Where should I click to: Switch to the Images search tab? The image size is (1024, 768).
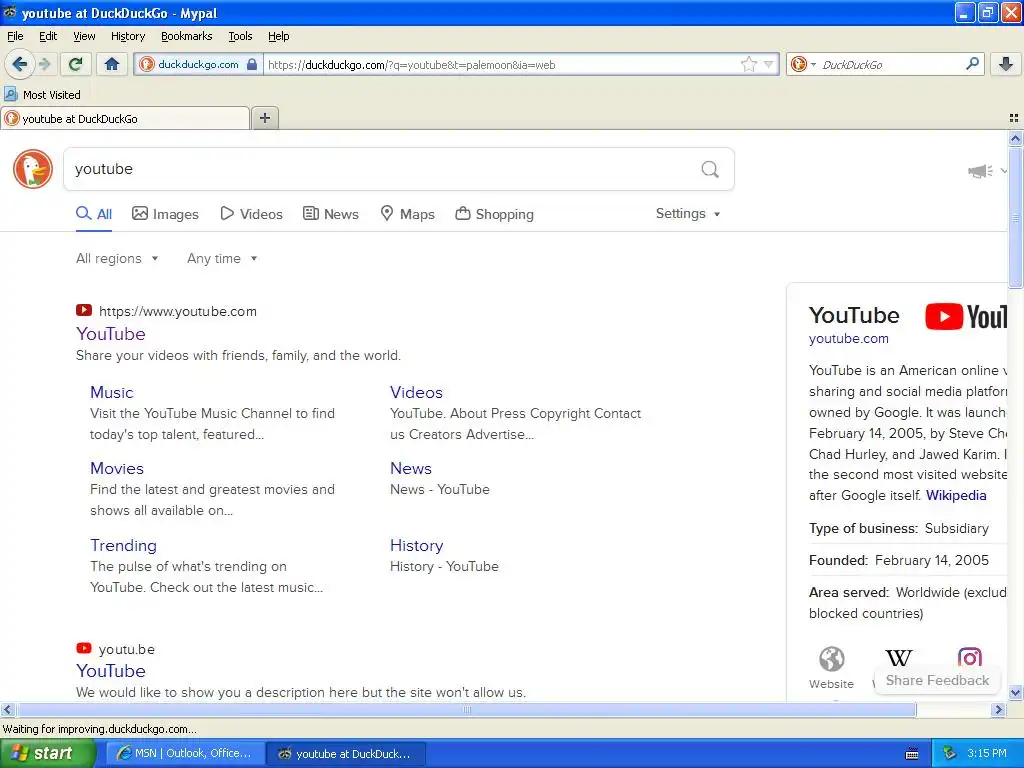[165, 214]
